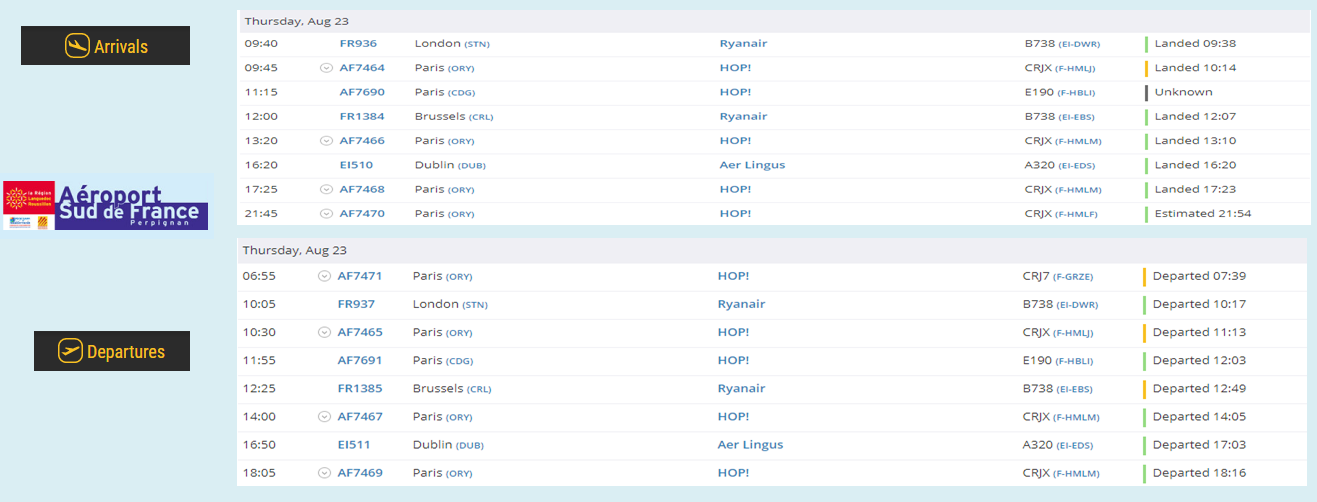Image resolution: width=1317 pixels, height=502 pixels.
Task: Open aircraft registration F-HMLF link
Action: 1078,214
